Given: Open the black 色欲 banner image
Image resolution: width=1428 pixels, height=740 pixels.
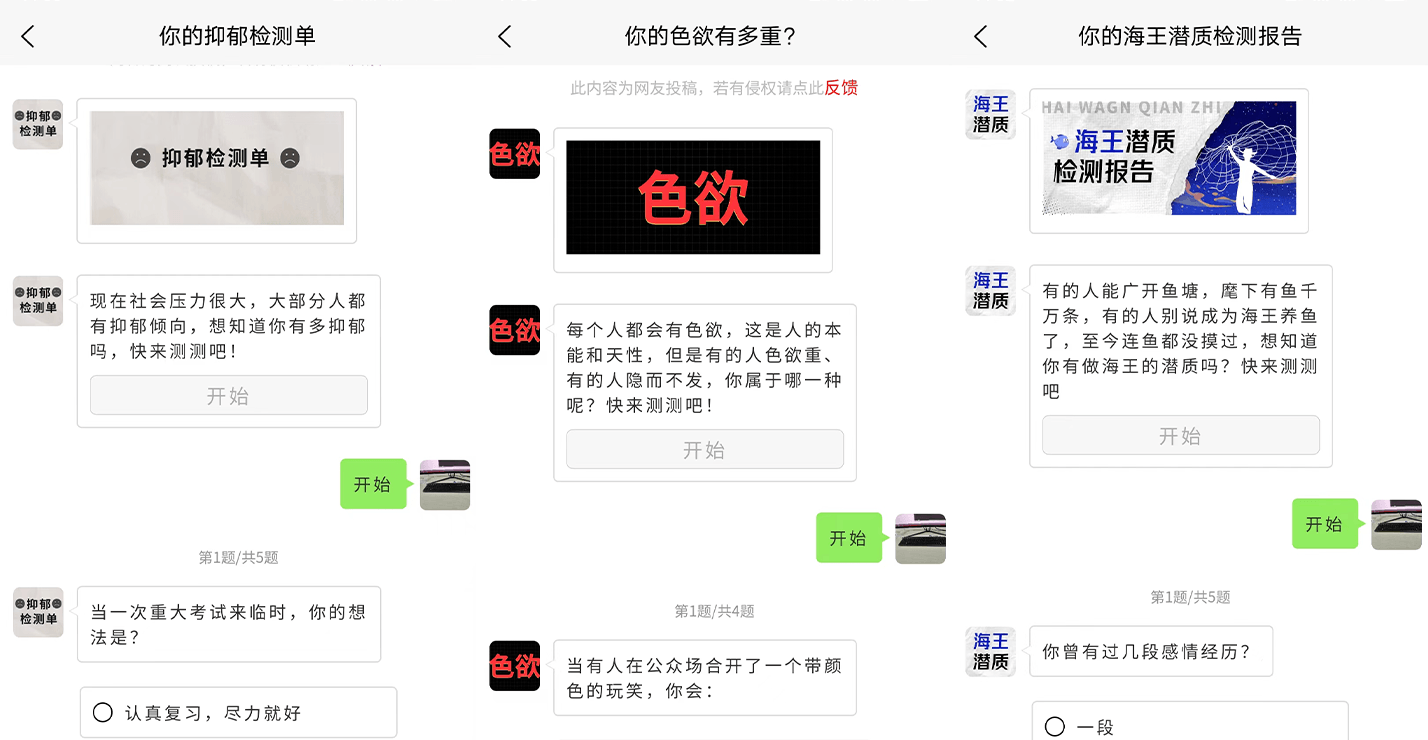Looking at the screenshot, I should pyautogui.click(x=693, y=197).
